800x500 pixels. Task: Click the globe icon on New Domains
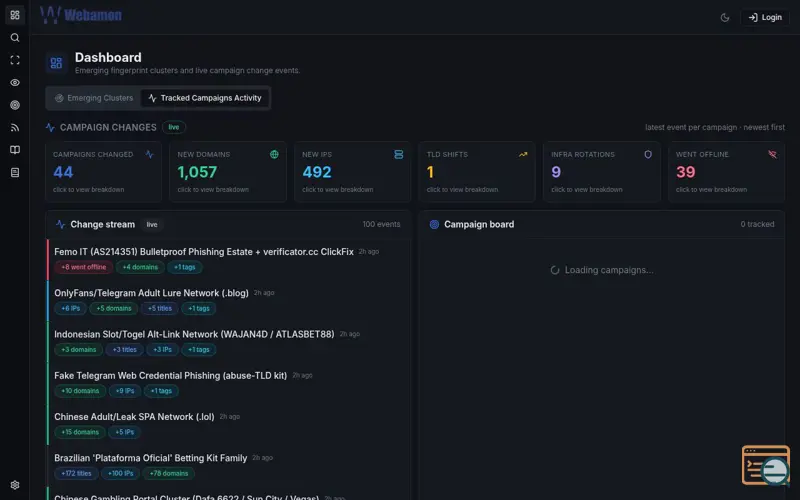[x=274, y=154]
